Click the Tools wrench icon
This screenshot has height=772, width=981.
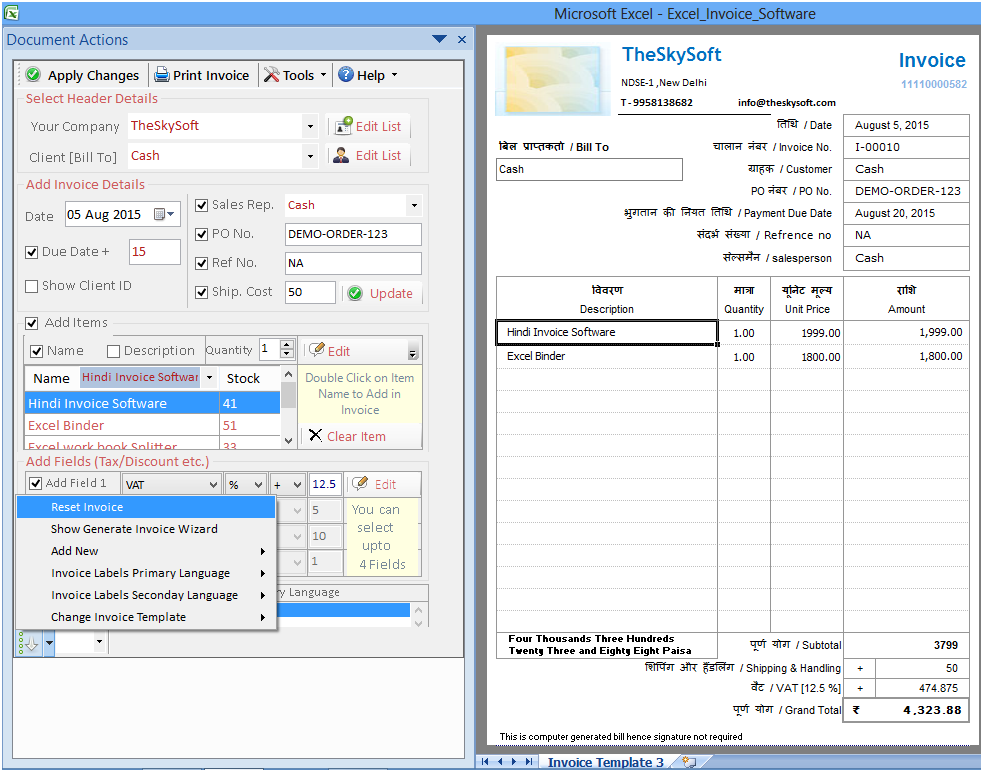(x=272, y=75)
